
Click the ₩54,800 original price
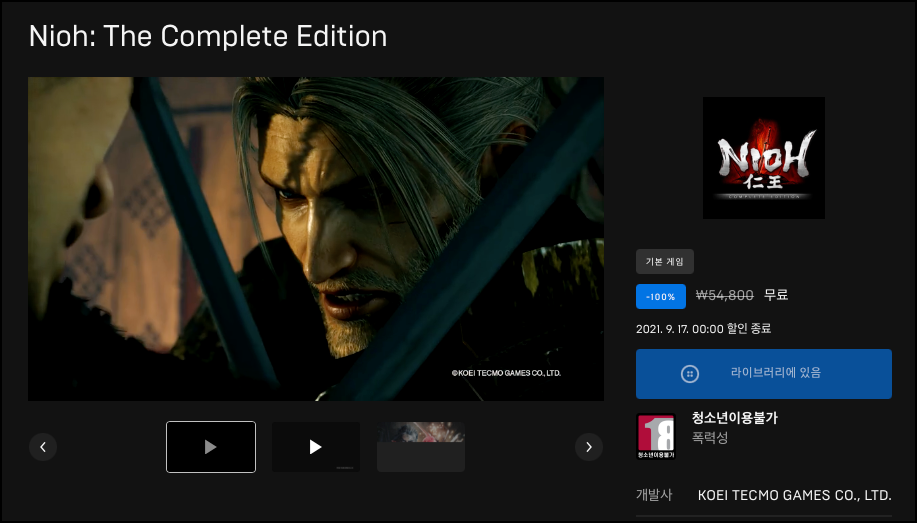pyautogui.click(x=725, y=295)
